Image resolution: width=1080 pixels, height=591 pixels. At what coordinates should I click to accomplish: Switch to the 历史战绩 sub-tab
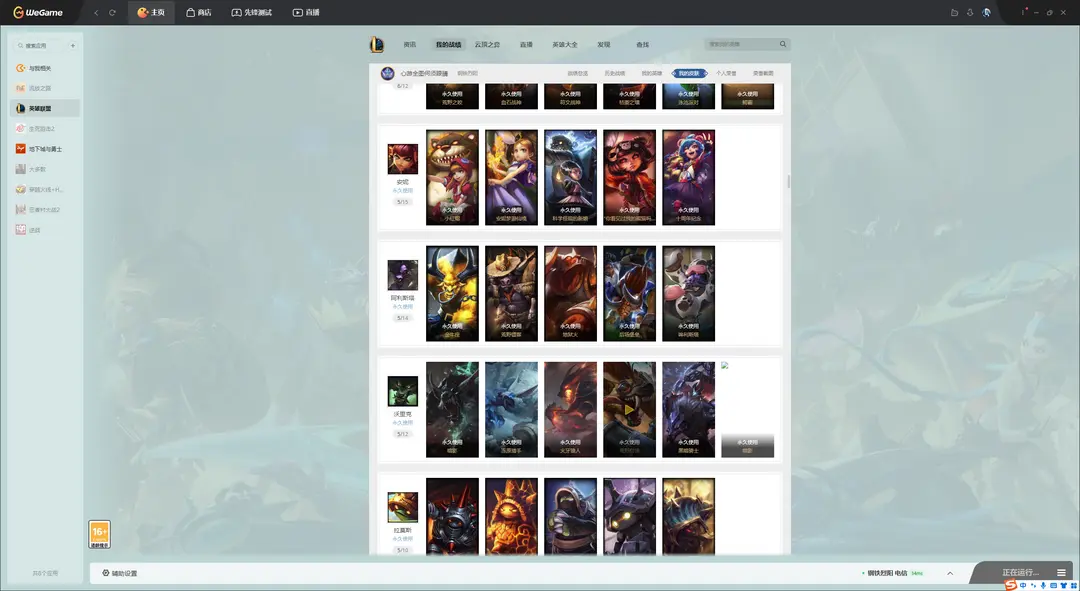[x=614, y=73]
